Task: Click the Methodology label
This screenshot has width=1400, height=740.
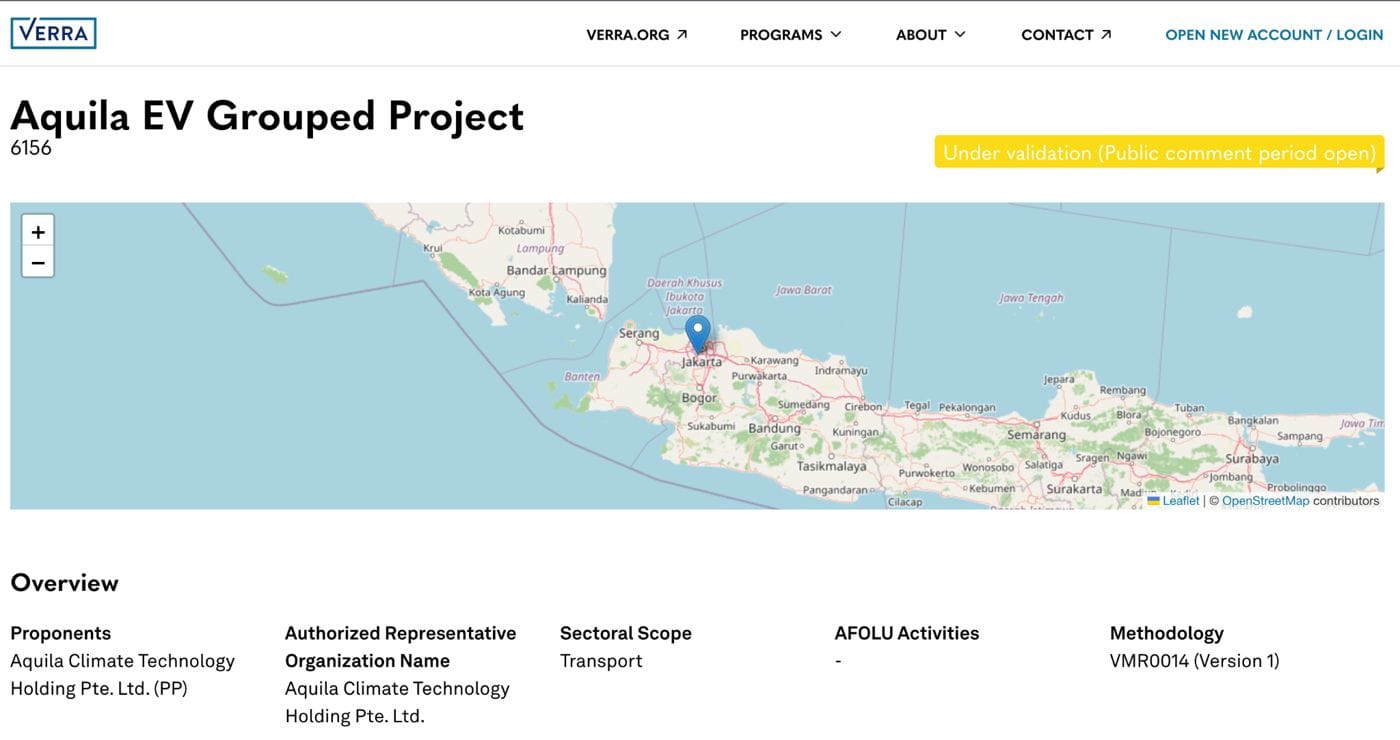Action: tap(1167, 633)
